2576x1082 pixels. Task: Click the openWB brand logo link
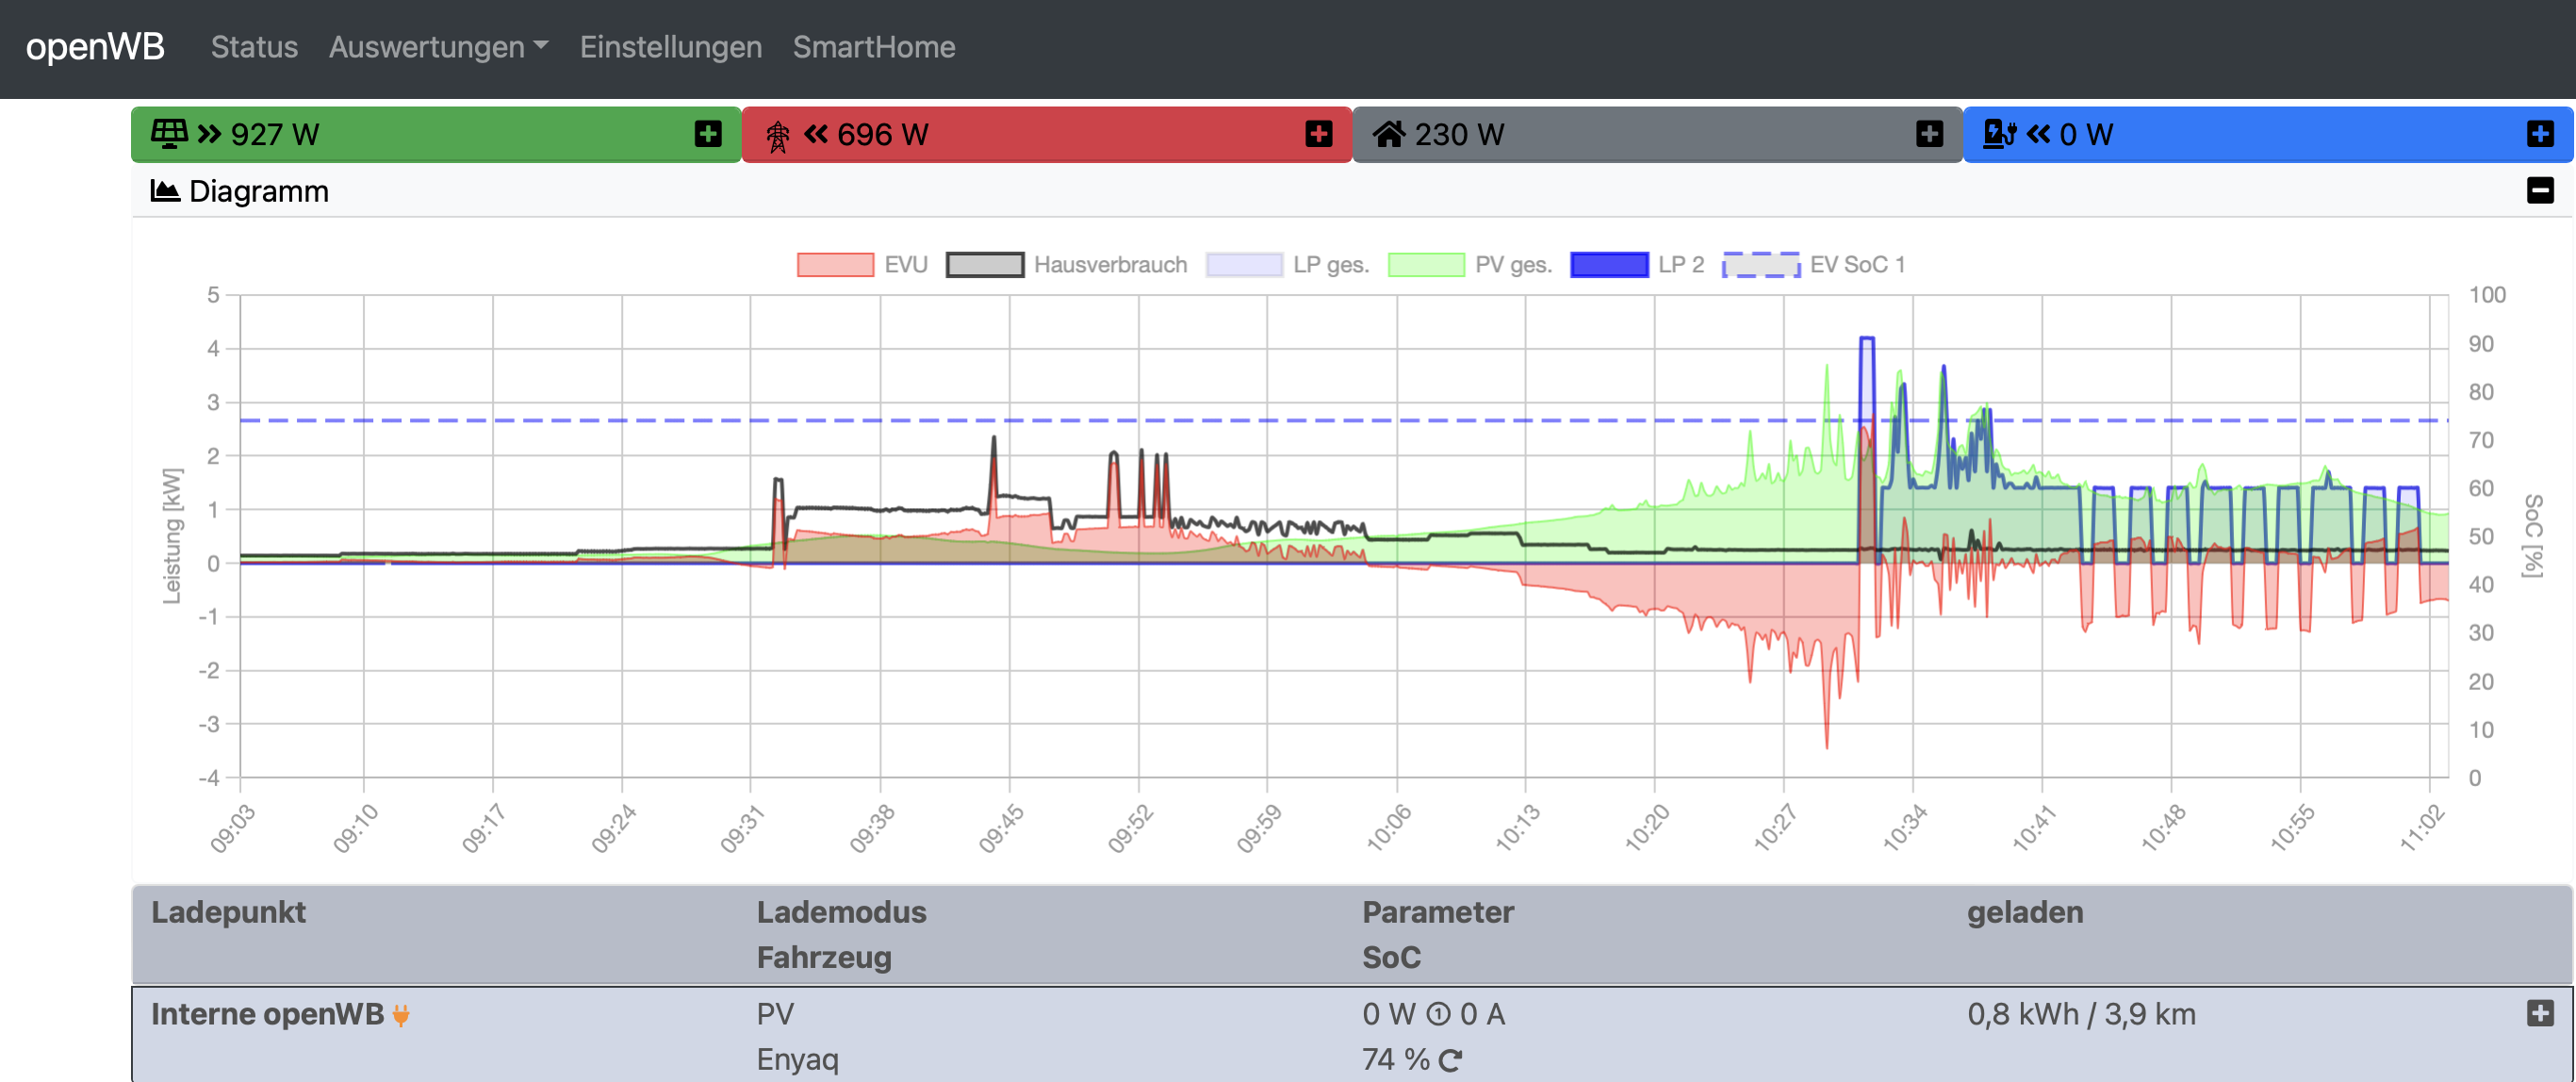95,47
